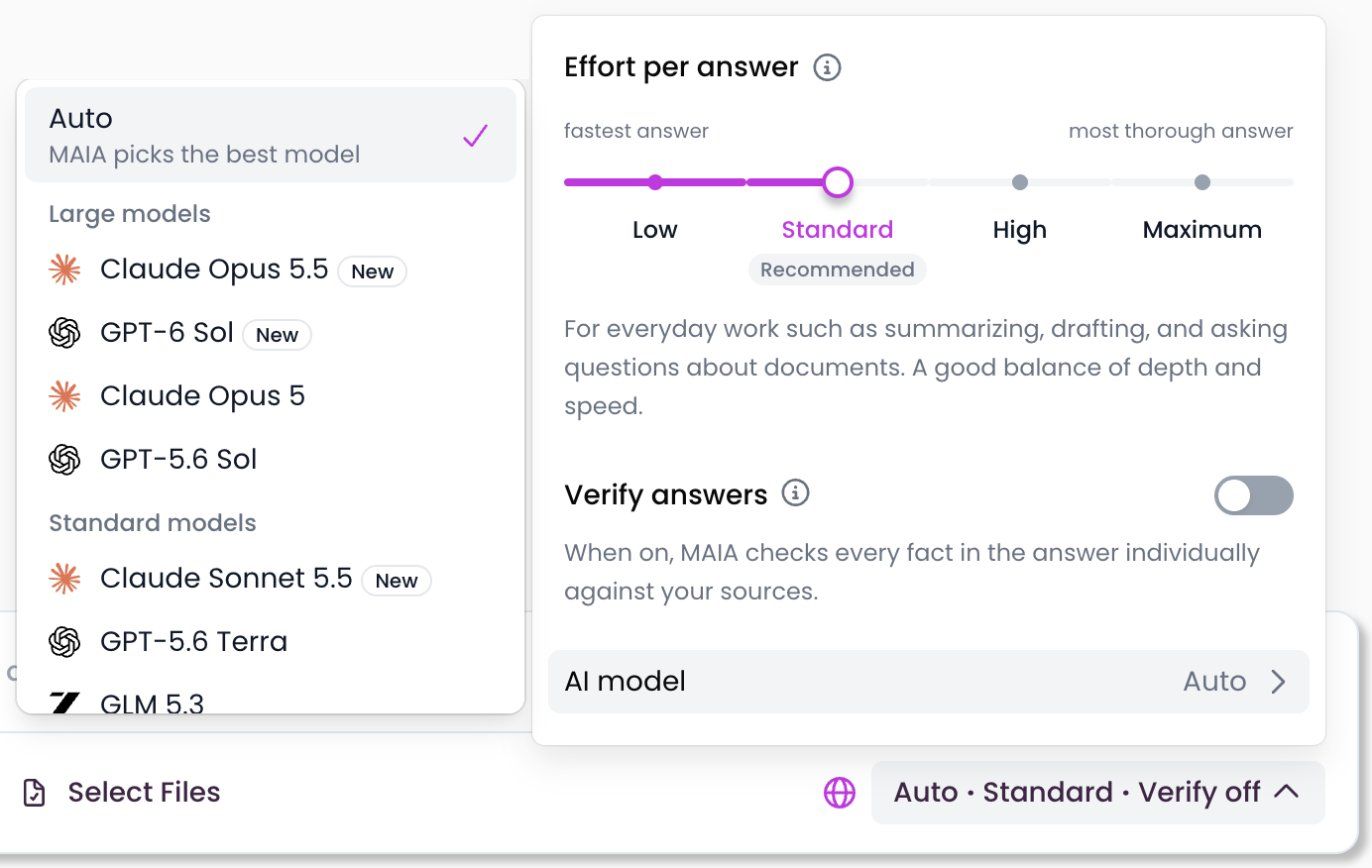The width and height of the screenshot is (1372, 868).
Task: Click the GPT-5.6 Sol logo icon
Action: pyautogui.click(x=65, y=459)
